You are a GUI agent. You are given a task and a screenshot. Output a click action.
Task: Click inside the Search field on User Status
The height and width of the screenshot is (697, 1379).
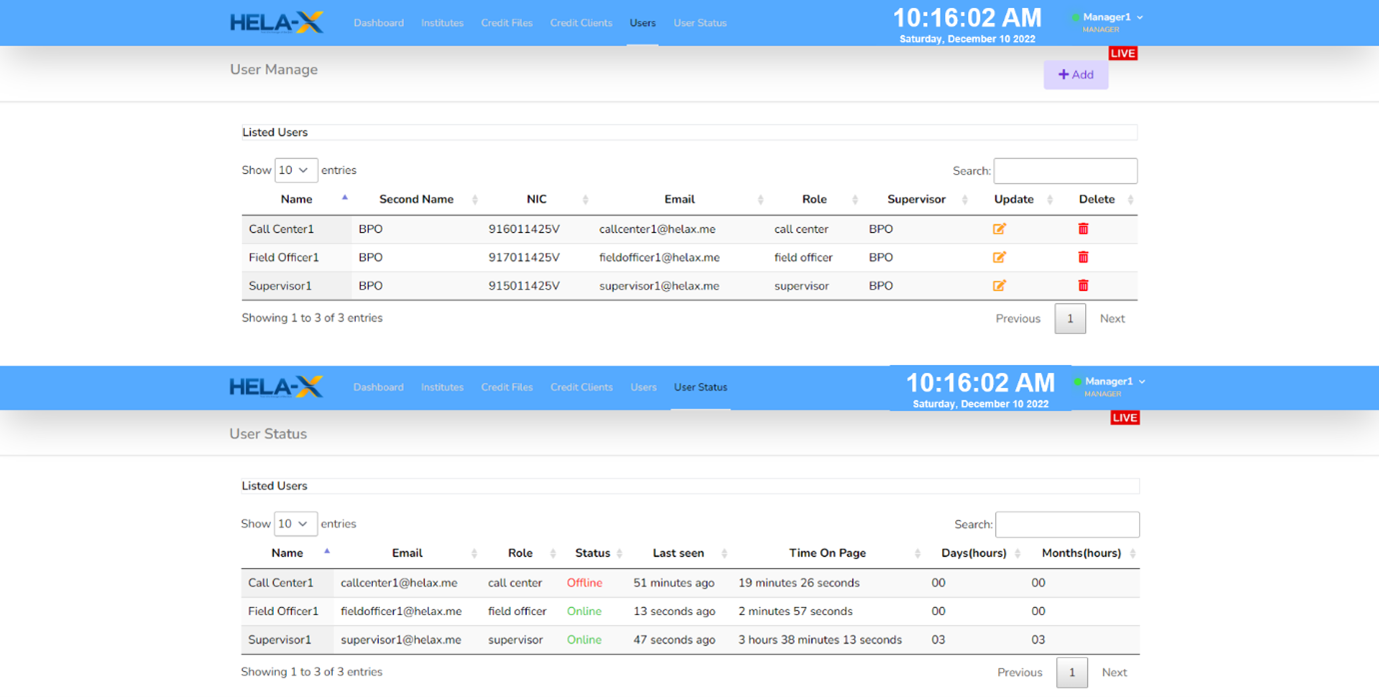click(x=1067, y=524)
